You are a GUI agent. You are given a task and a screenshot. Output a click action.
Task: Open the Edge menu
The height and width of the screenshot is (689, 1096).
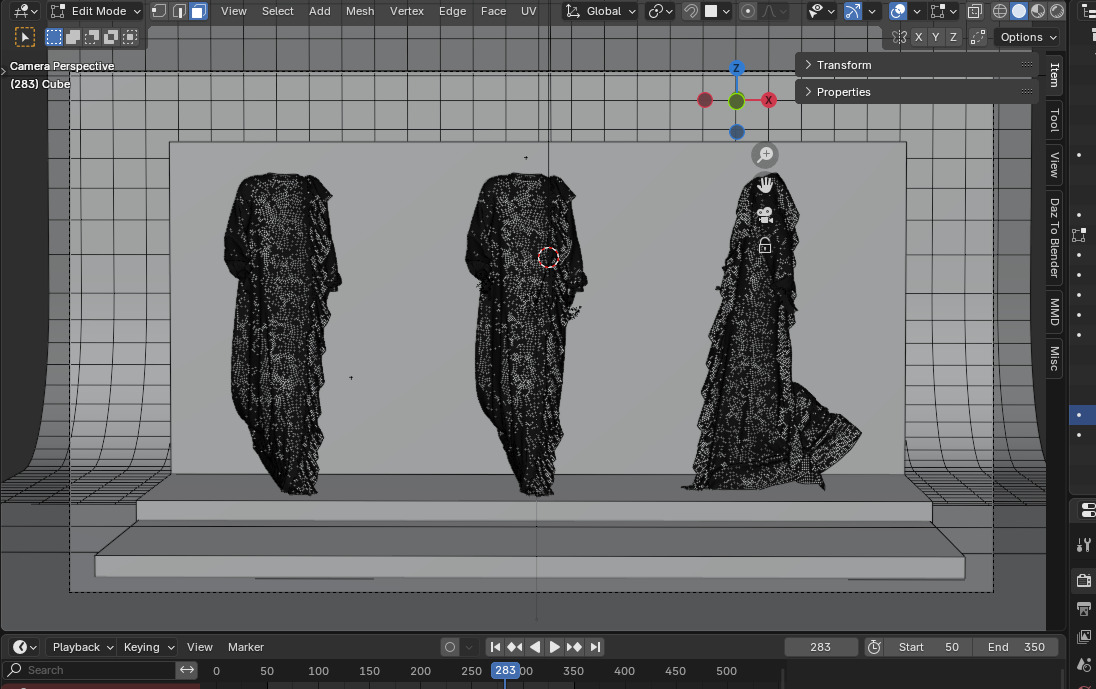452,11
